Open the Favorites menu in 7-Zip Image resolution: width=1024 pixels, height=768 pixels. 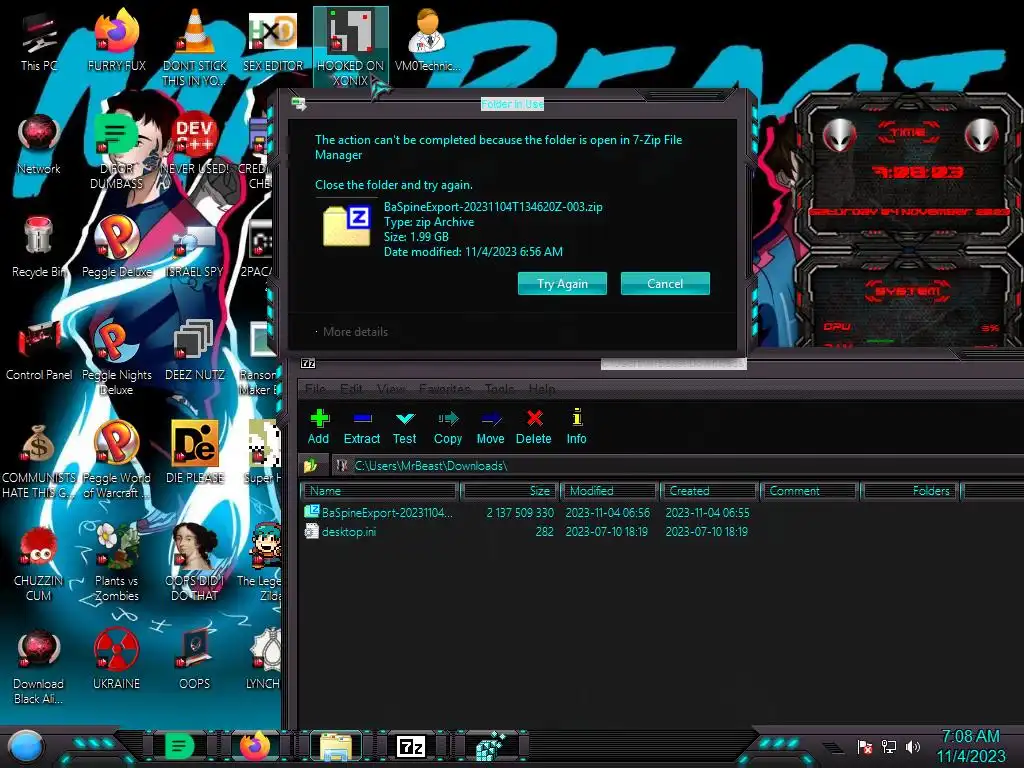click(445, 389)
